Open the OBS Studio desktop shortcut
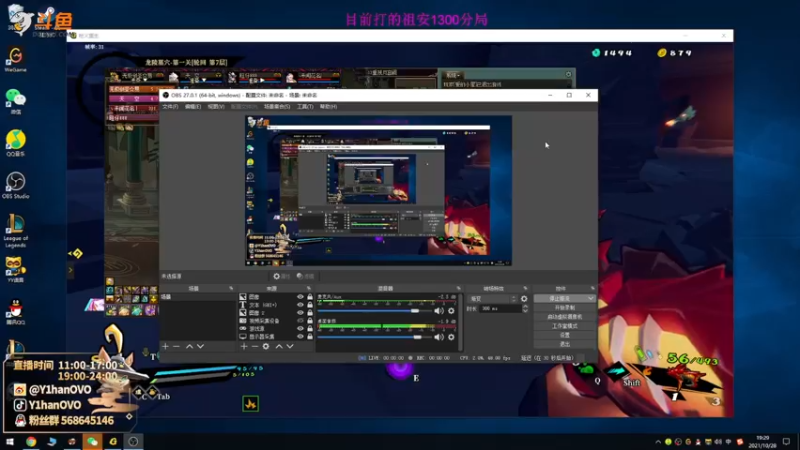The image size is (800, 450). pyautogui.click(x=15, y=186)
